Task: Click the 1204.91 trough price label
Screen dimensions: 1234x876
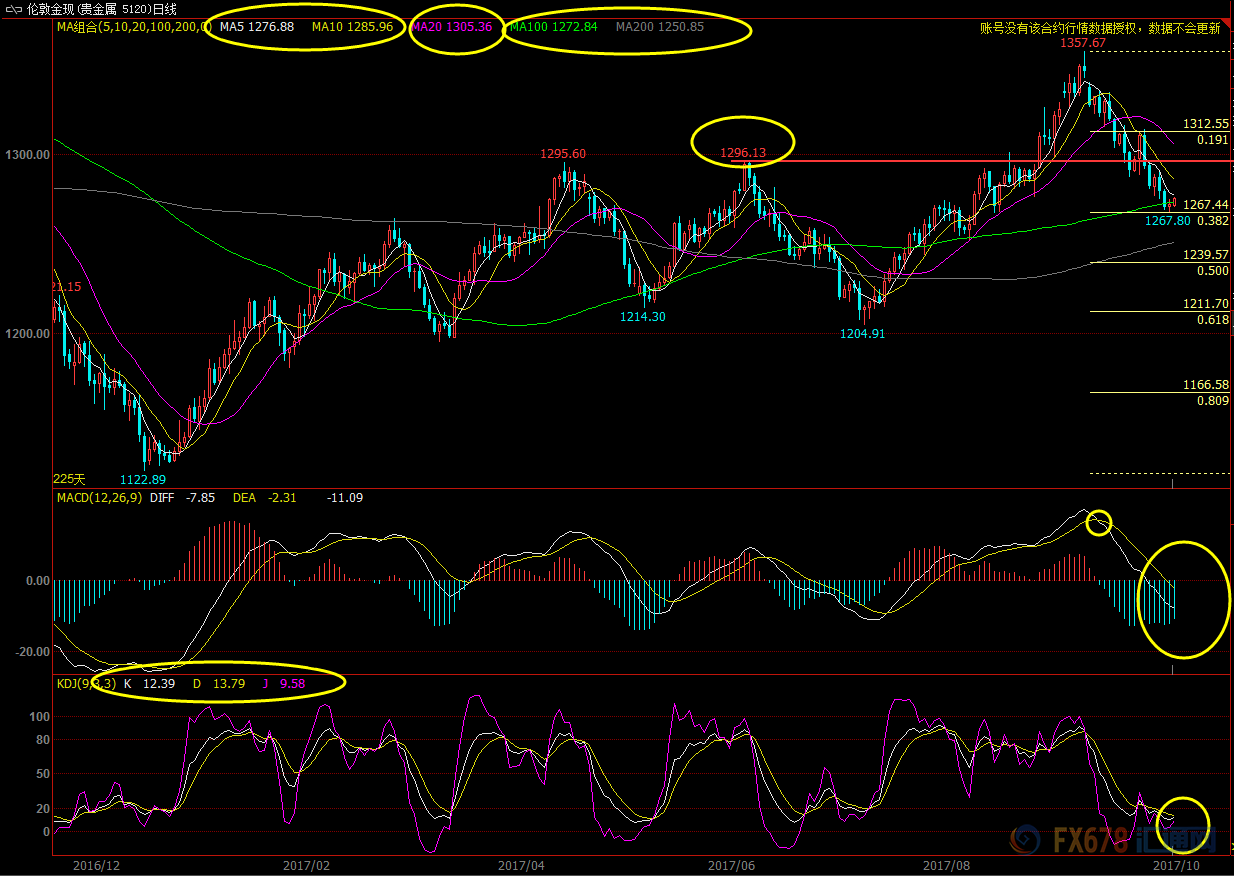Action: (x=862, y=333)
